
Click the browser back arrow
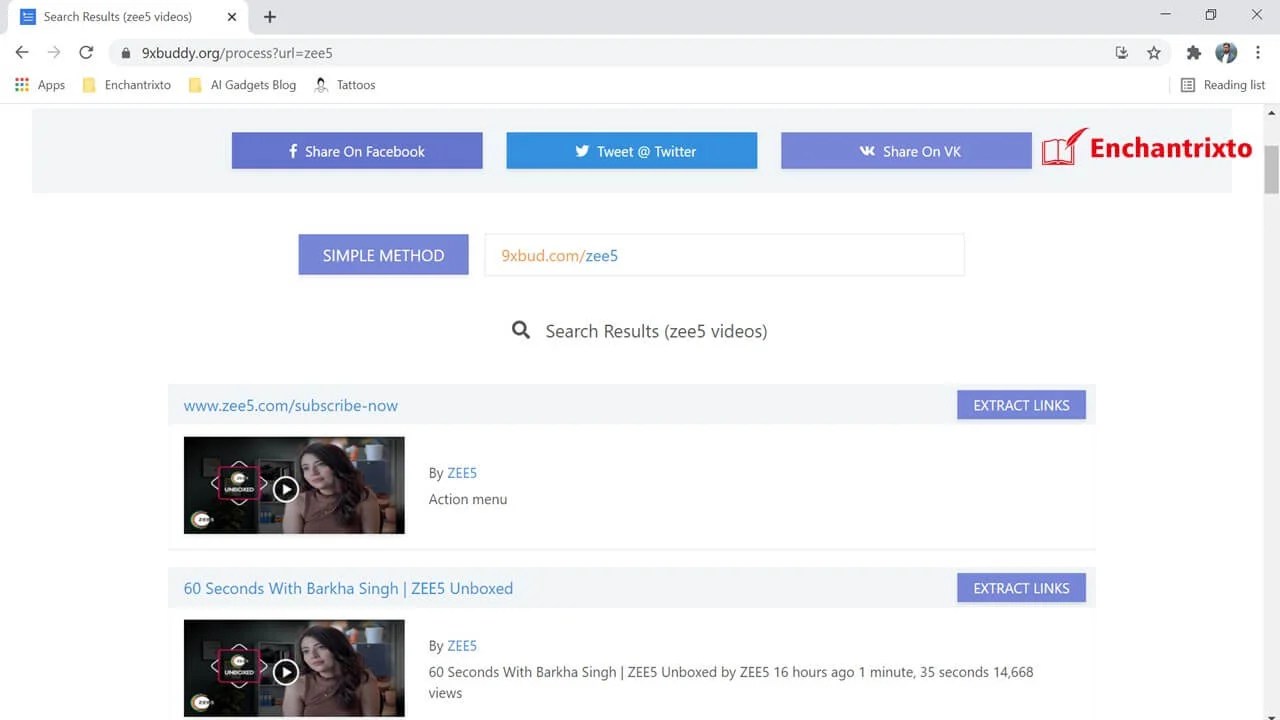pyautogui.click(x=22, y=53)
